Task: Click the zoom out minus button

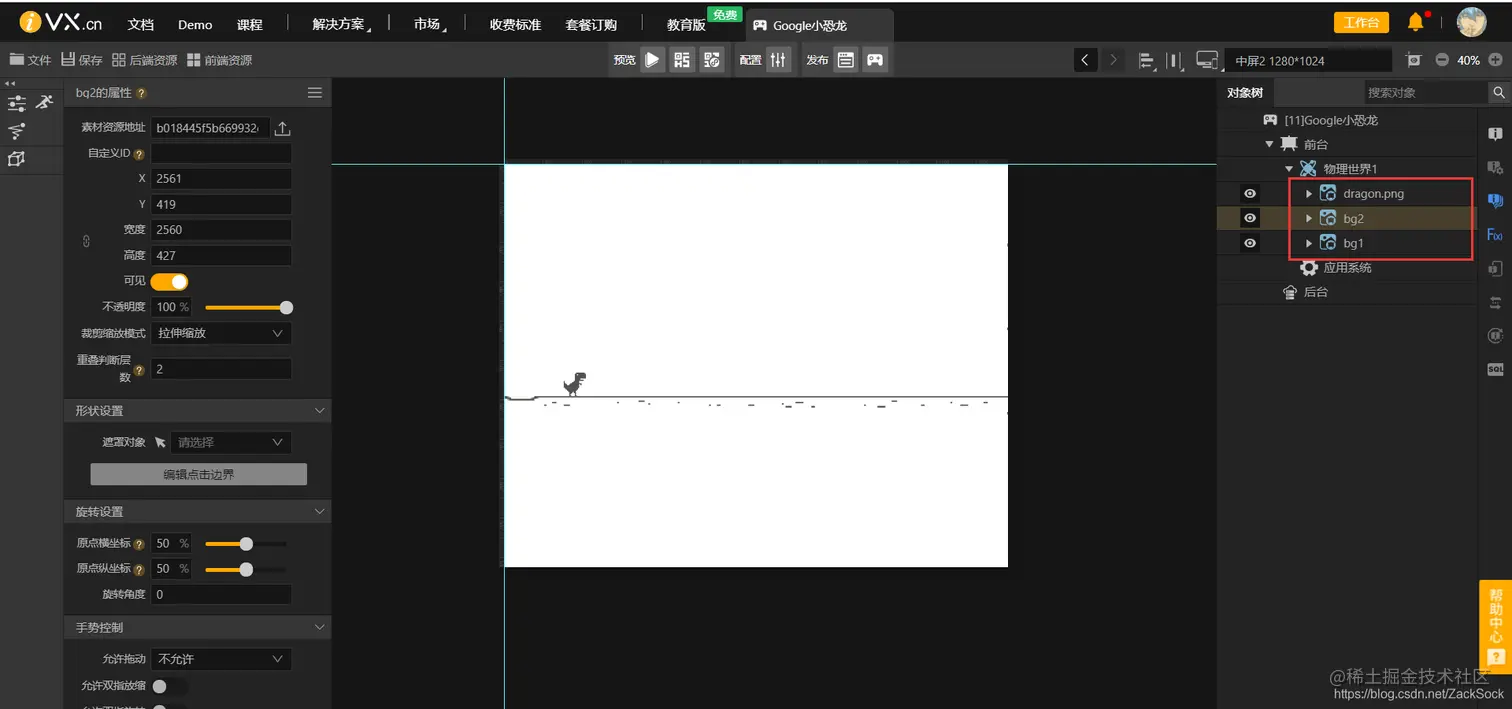Action: [x=1442, y=60]
